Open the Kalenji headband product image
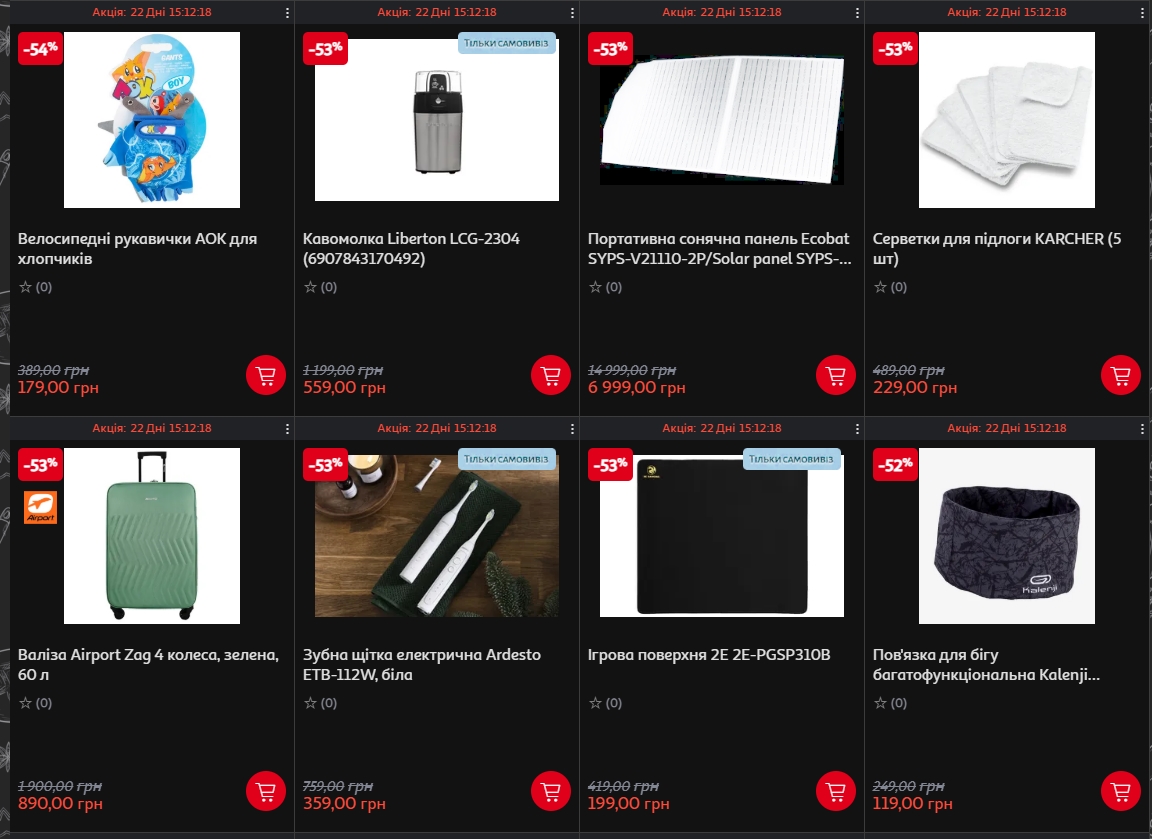1152x839 pixels. tap(1007, 536)
